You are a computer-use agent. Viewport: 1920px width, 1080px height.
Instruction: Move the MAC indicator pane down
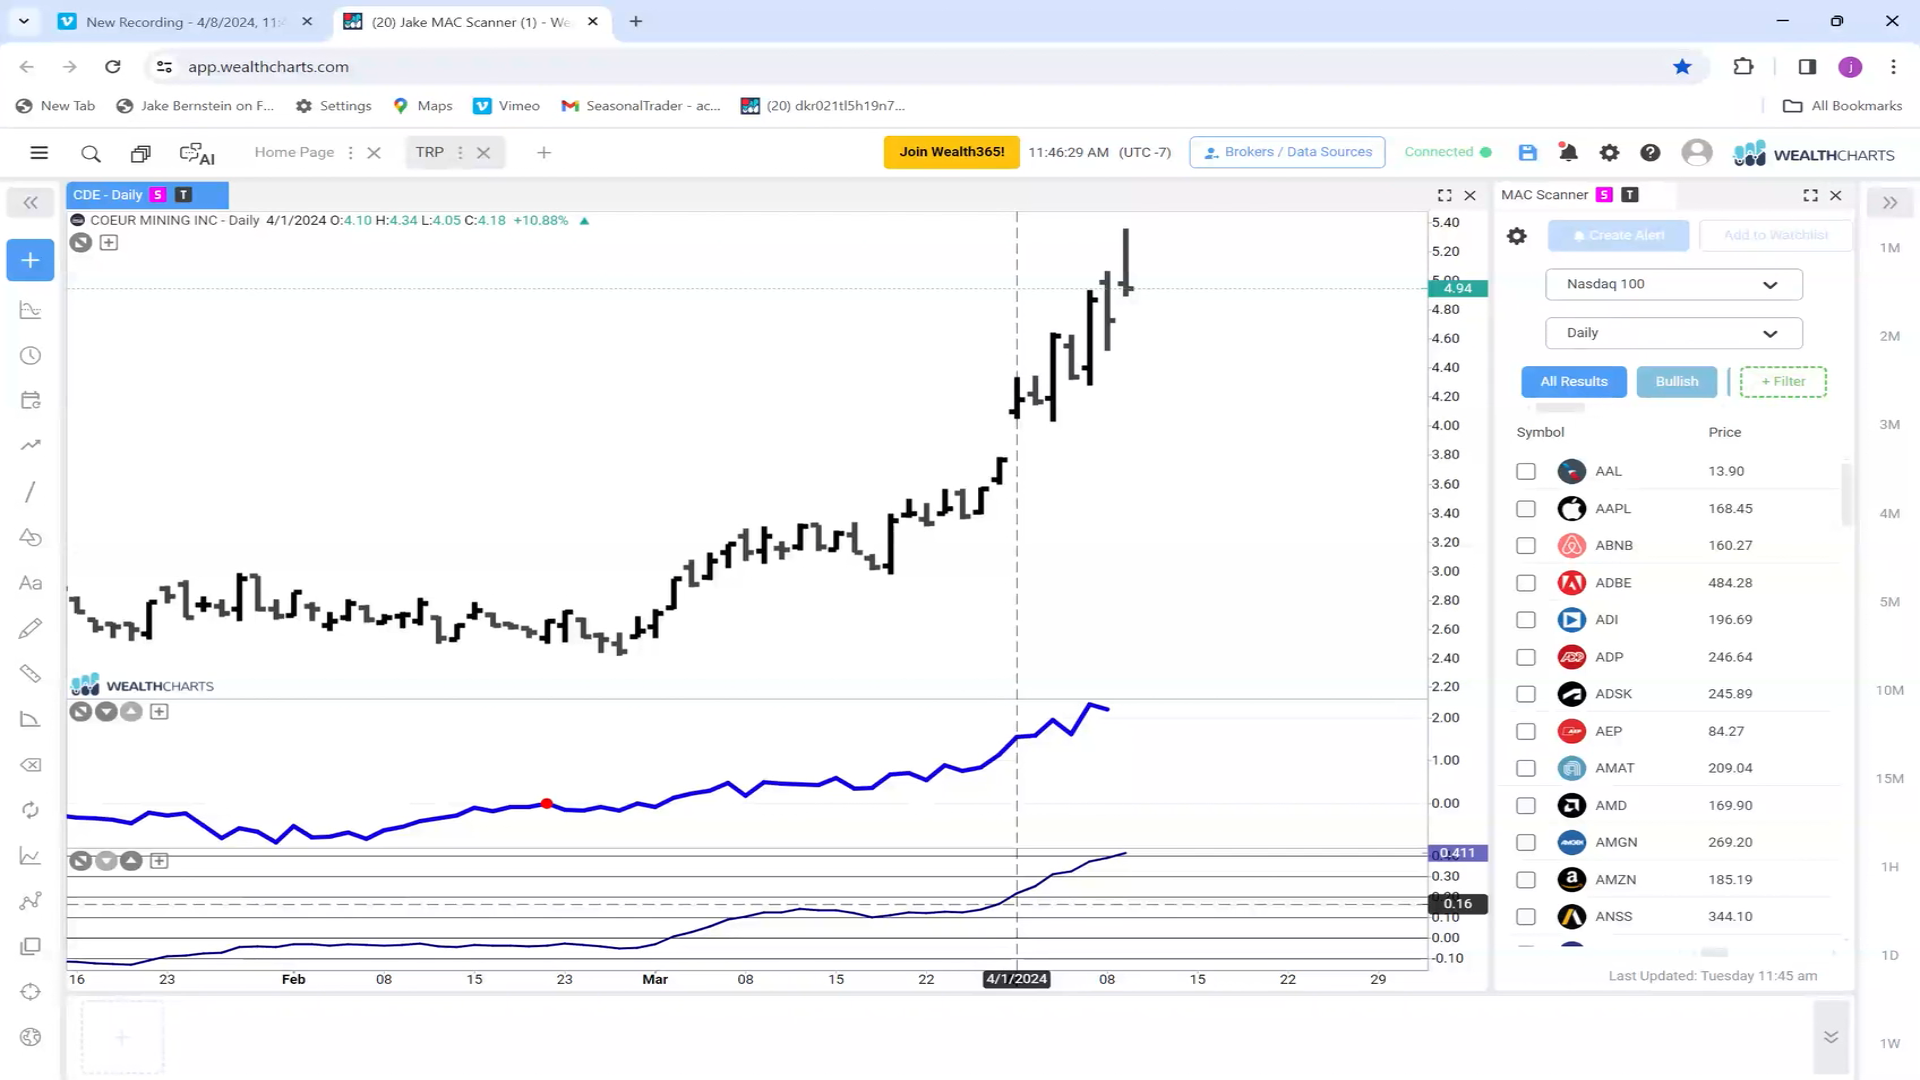click(x=106, y=711)
